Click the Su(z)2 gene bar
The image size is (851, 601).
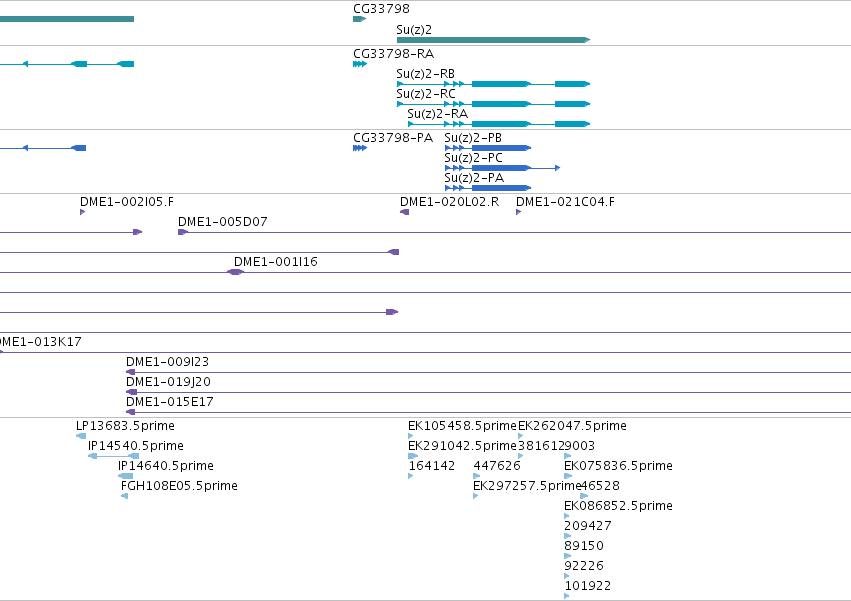[493, 40]
